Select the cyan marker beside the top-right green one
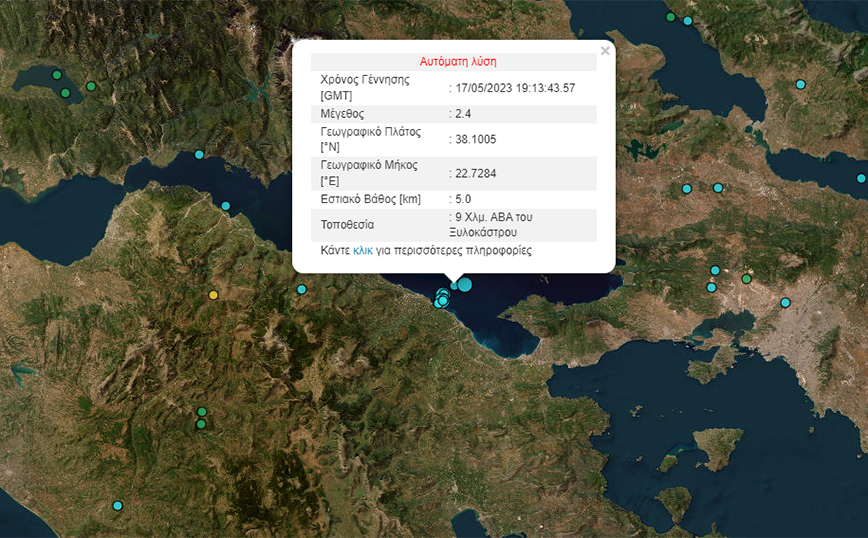The width and height of the screenshot is (868, 538). click(x=688, y=21)
